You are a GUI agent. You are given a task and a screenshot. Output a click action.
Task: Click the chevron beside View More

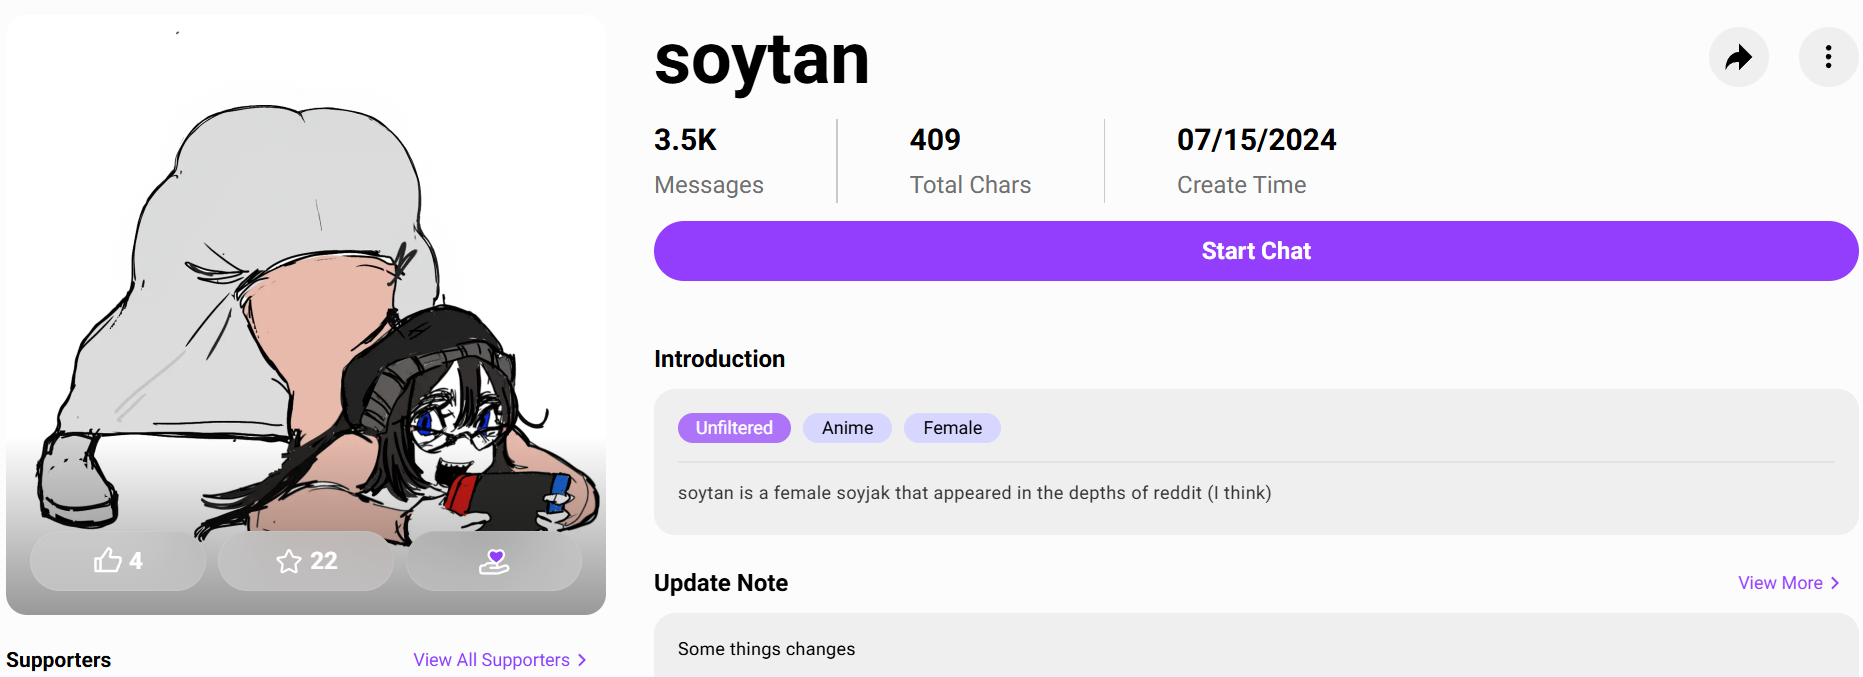pos(1835,583)
